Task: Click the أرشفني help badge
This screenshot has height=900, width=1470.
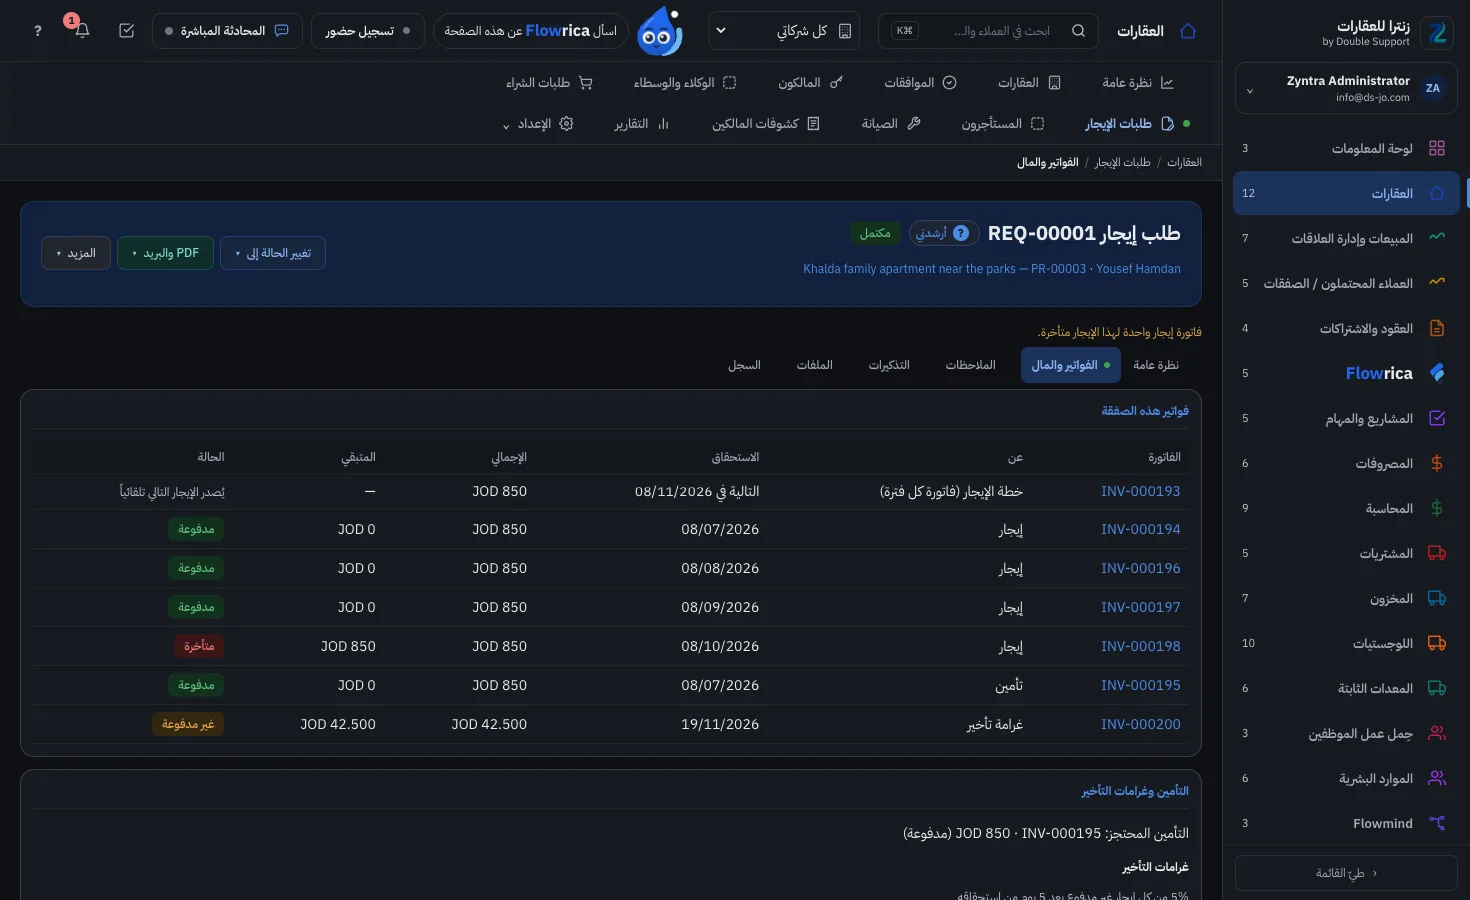Action: click(943, 233)
